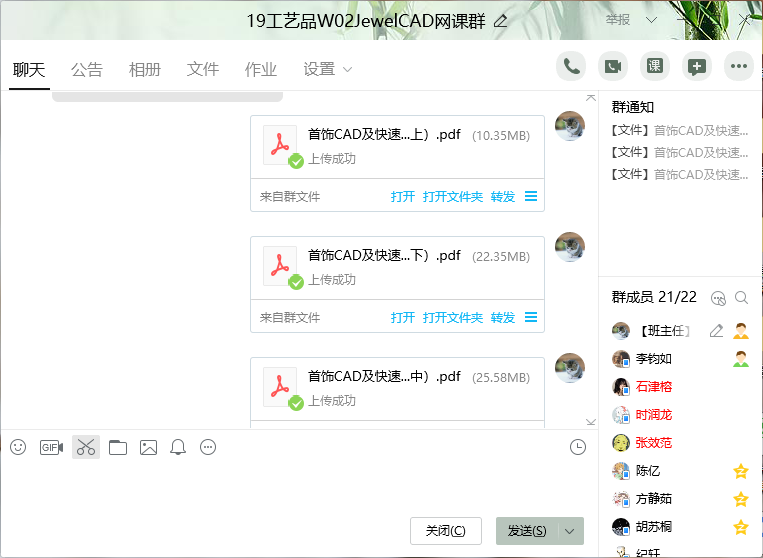Click the admin badge next to 李钧如
Viewport: 763px width, 558px height.
741,359
